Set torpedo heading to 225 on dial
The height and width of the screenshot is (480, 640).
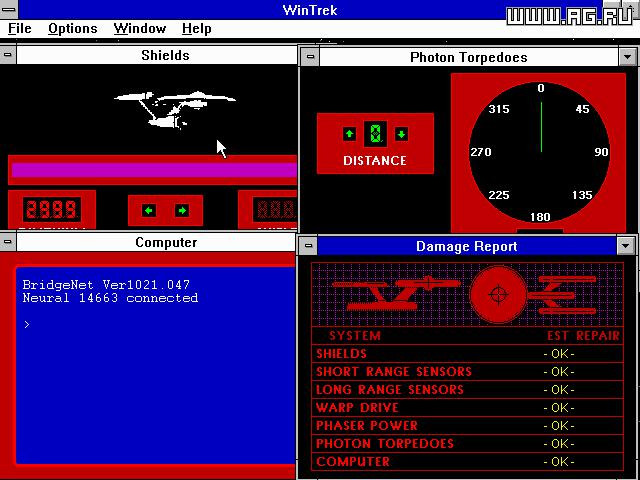click(x=499, y=195)
